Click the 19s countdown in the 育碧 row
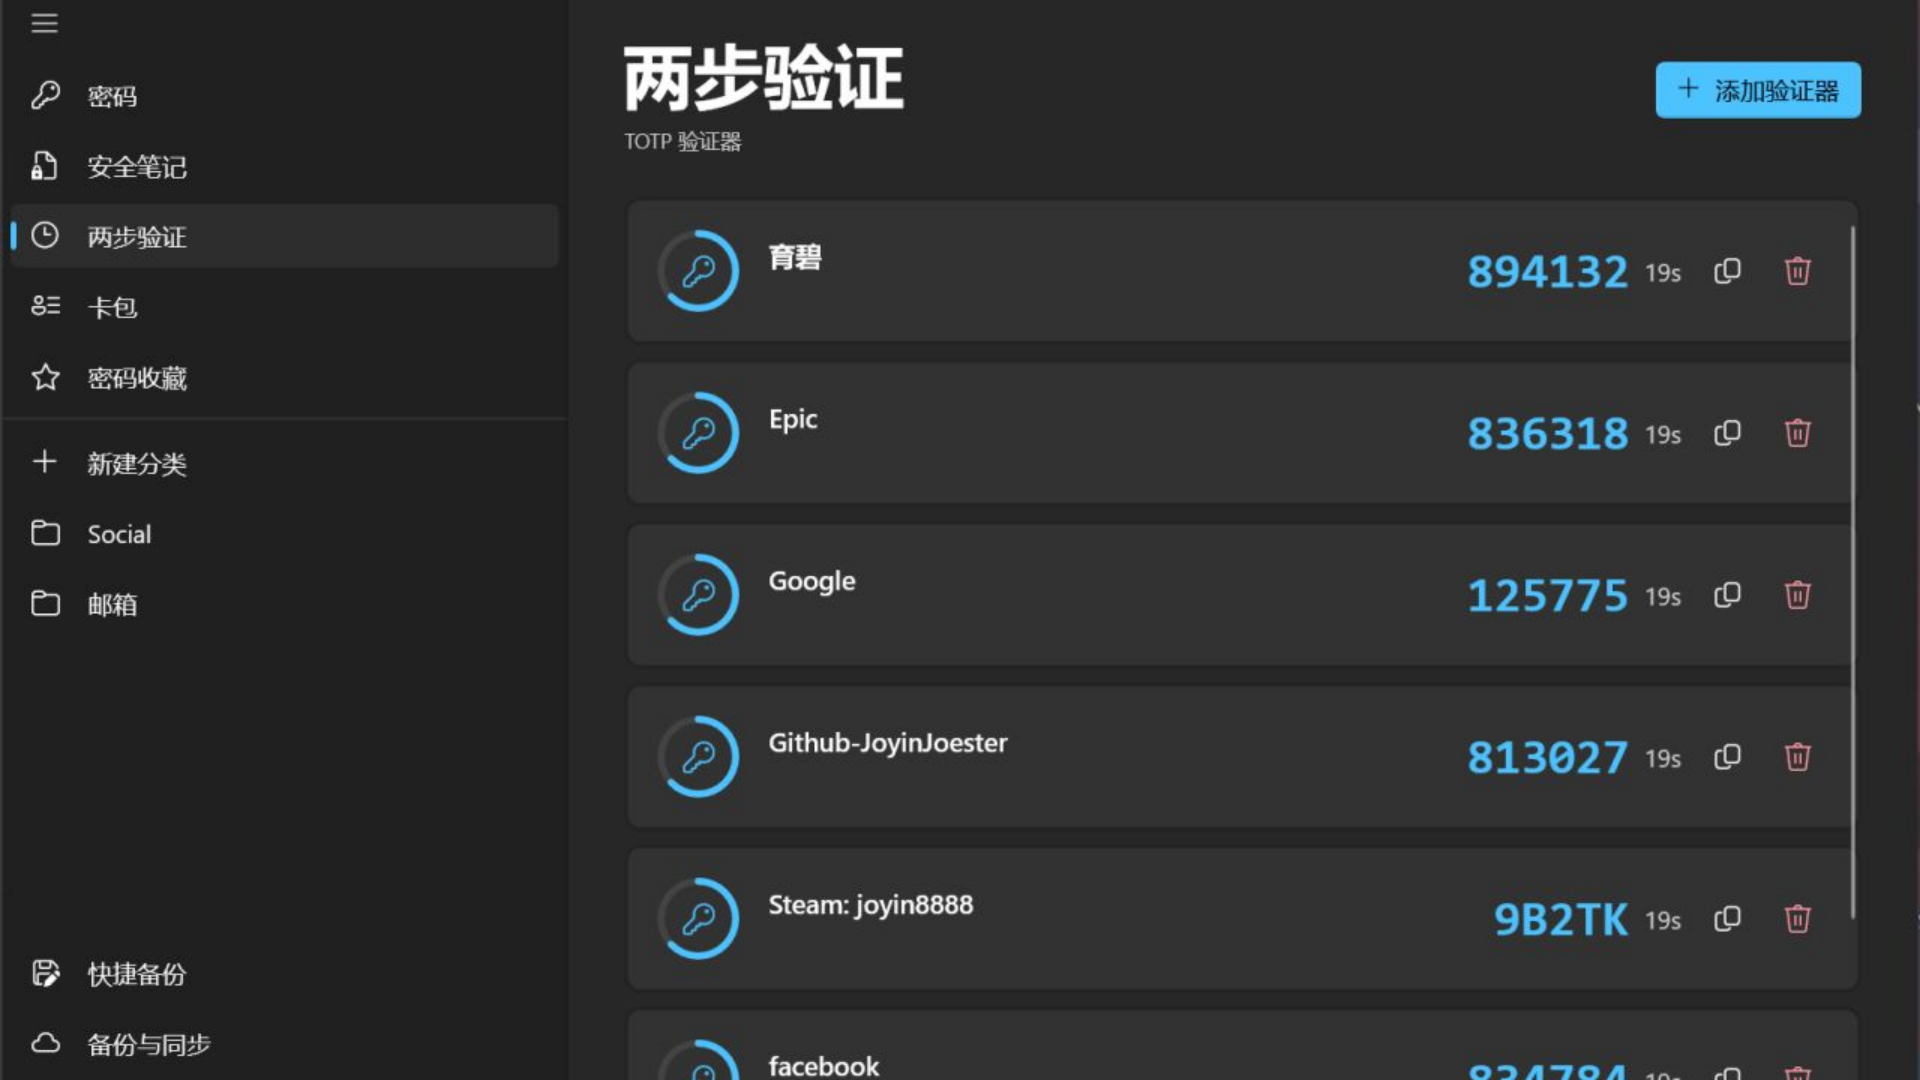The width and height of the screenshot is (1920, 1080). tap(1663, 273)
